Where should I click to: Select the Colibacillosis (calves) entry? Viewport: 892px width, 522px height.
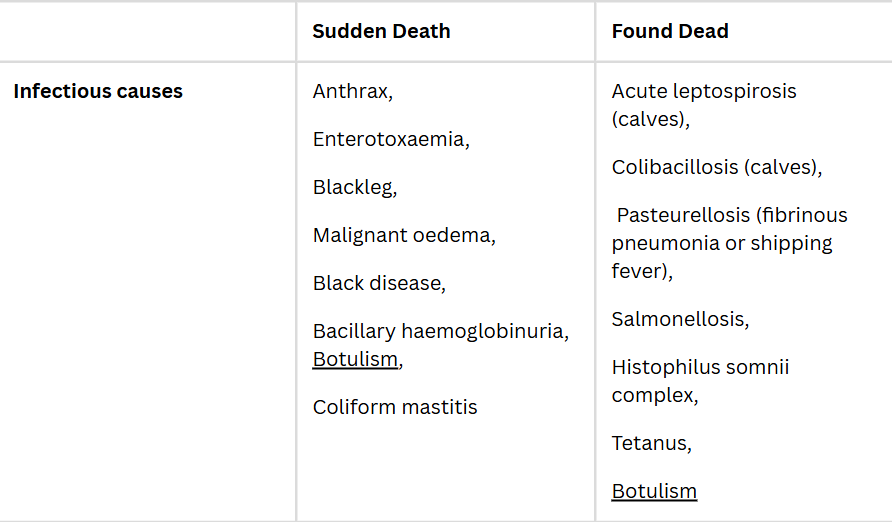pos(715,167)
